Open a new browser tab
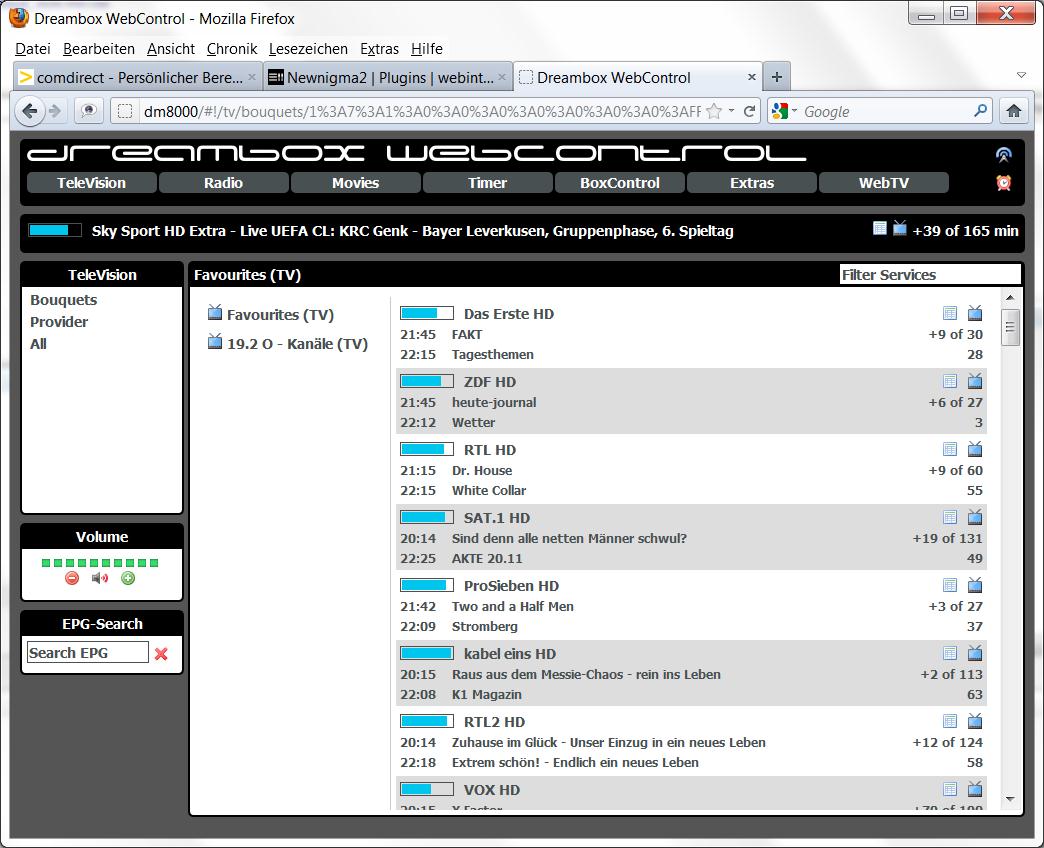This screenshot has height=848, width=1044. click(x=776, y=77)
